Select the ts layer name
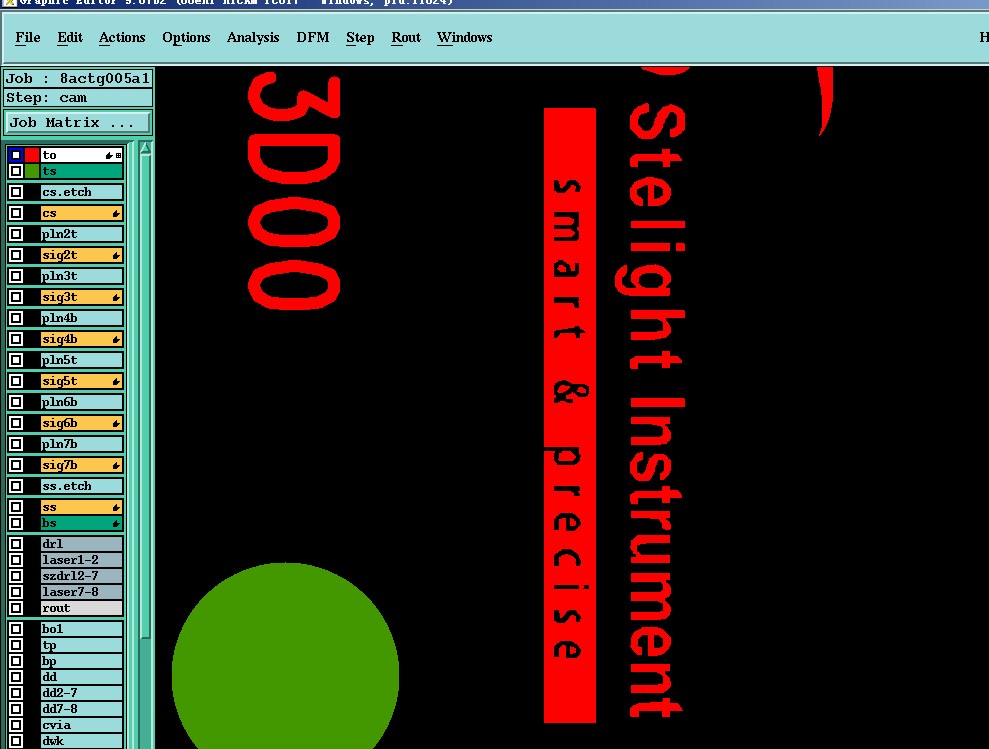This screenshot has height=749, width=989. (x=81, y=171)
